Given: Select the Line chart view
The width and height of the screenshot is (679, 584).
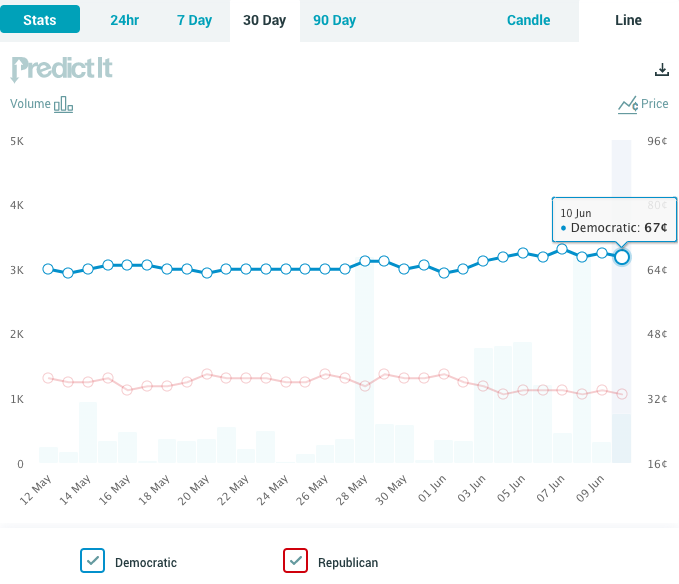Looking at the screenshot, I should point(628,20).
